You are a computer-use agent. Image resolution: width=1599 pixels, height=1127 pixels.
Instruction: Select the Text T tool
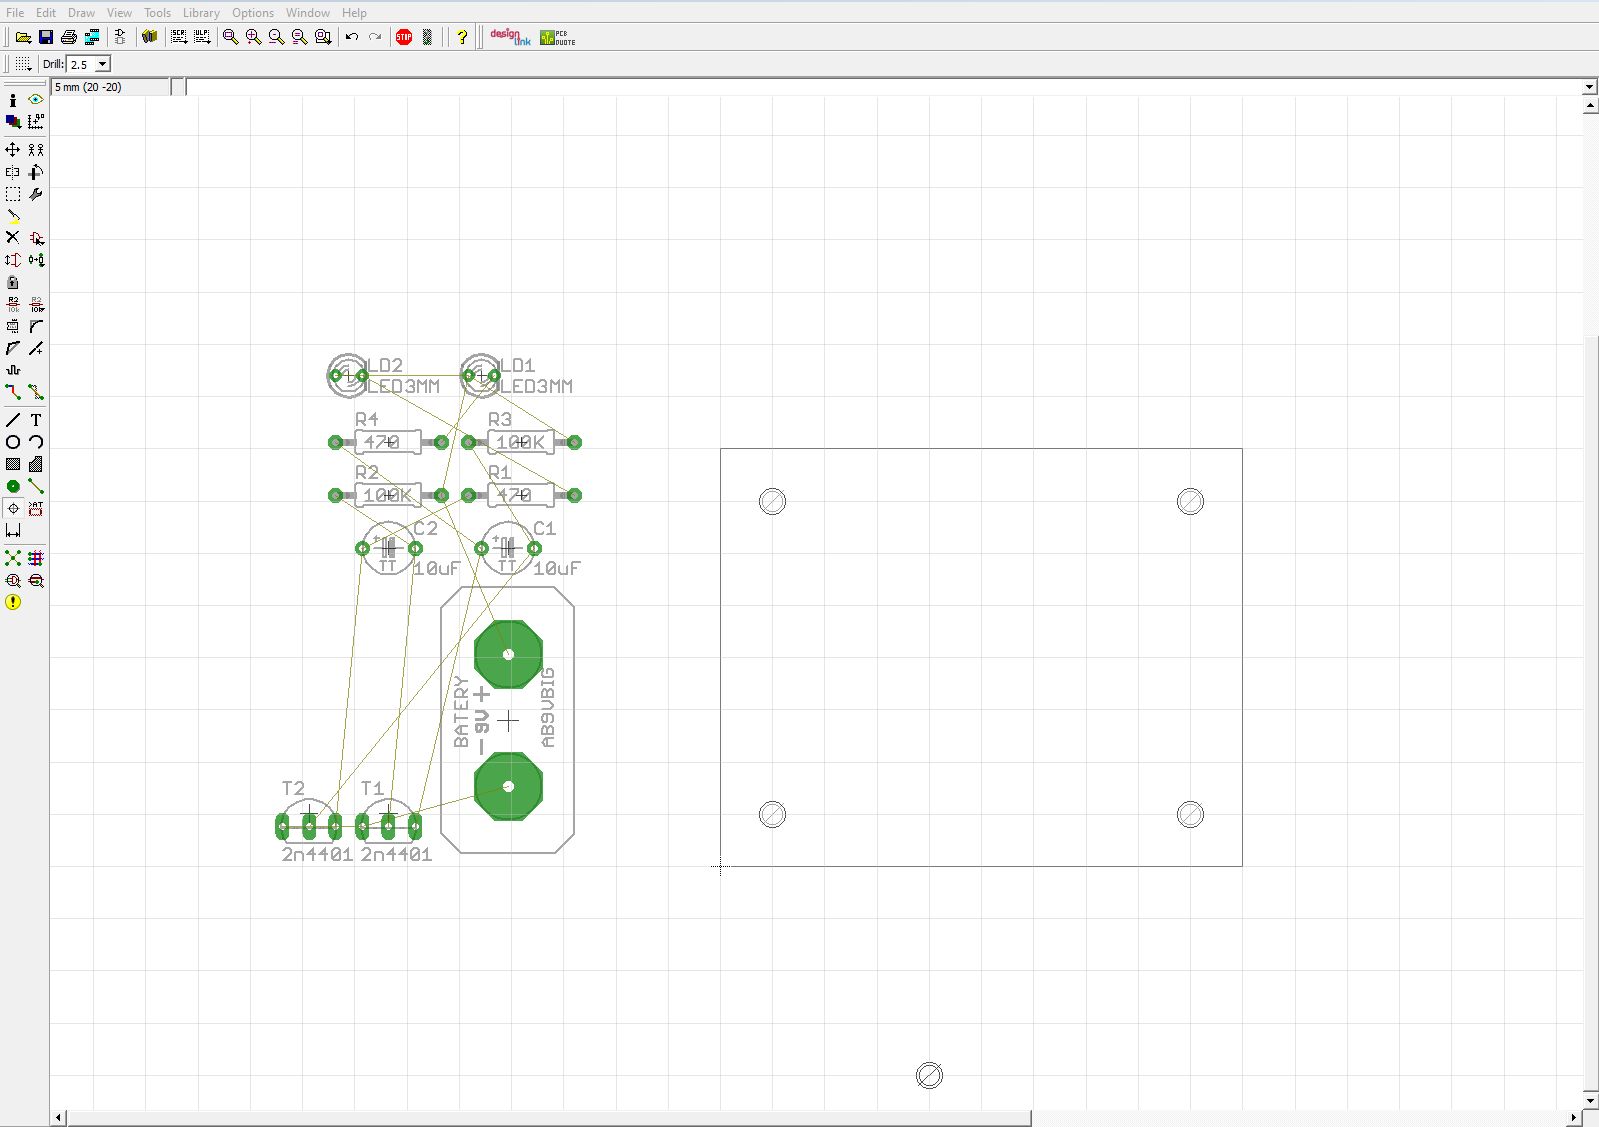(36, 420)
